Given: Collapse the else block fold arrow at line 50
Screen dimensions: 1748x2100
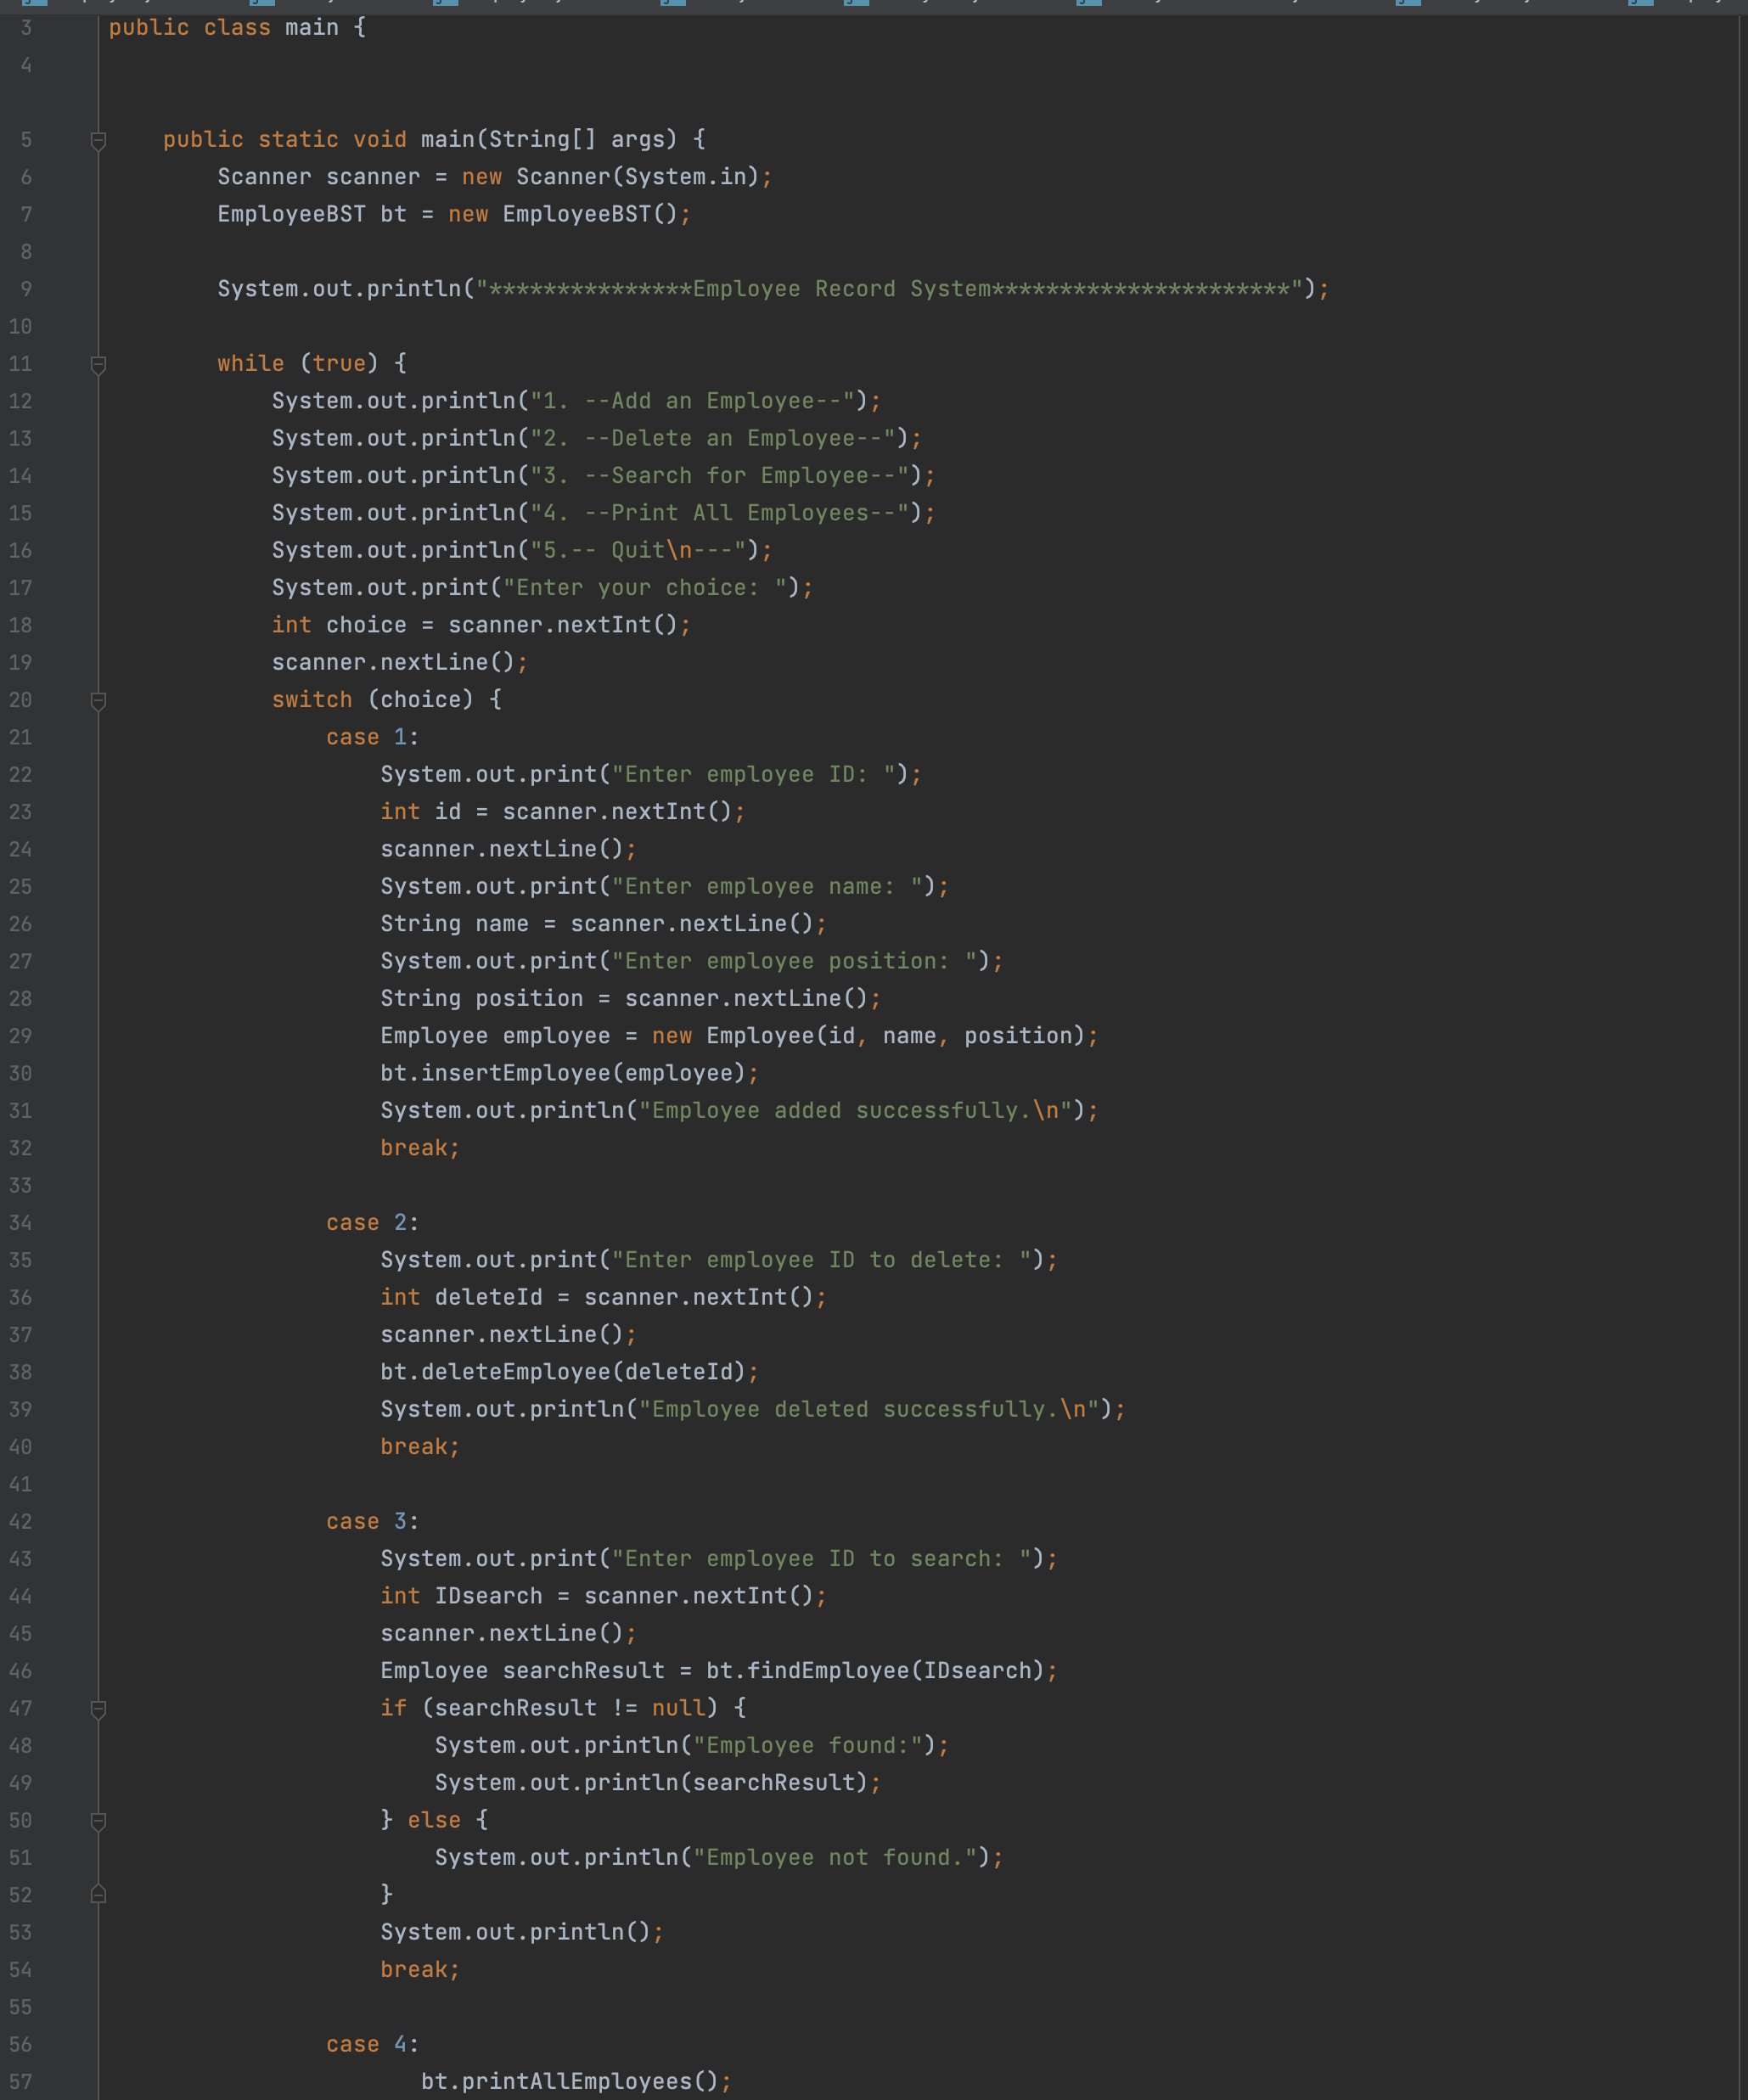Looking at the screenshot, I should coord(97,1820).
